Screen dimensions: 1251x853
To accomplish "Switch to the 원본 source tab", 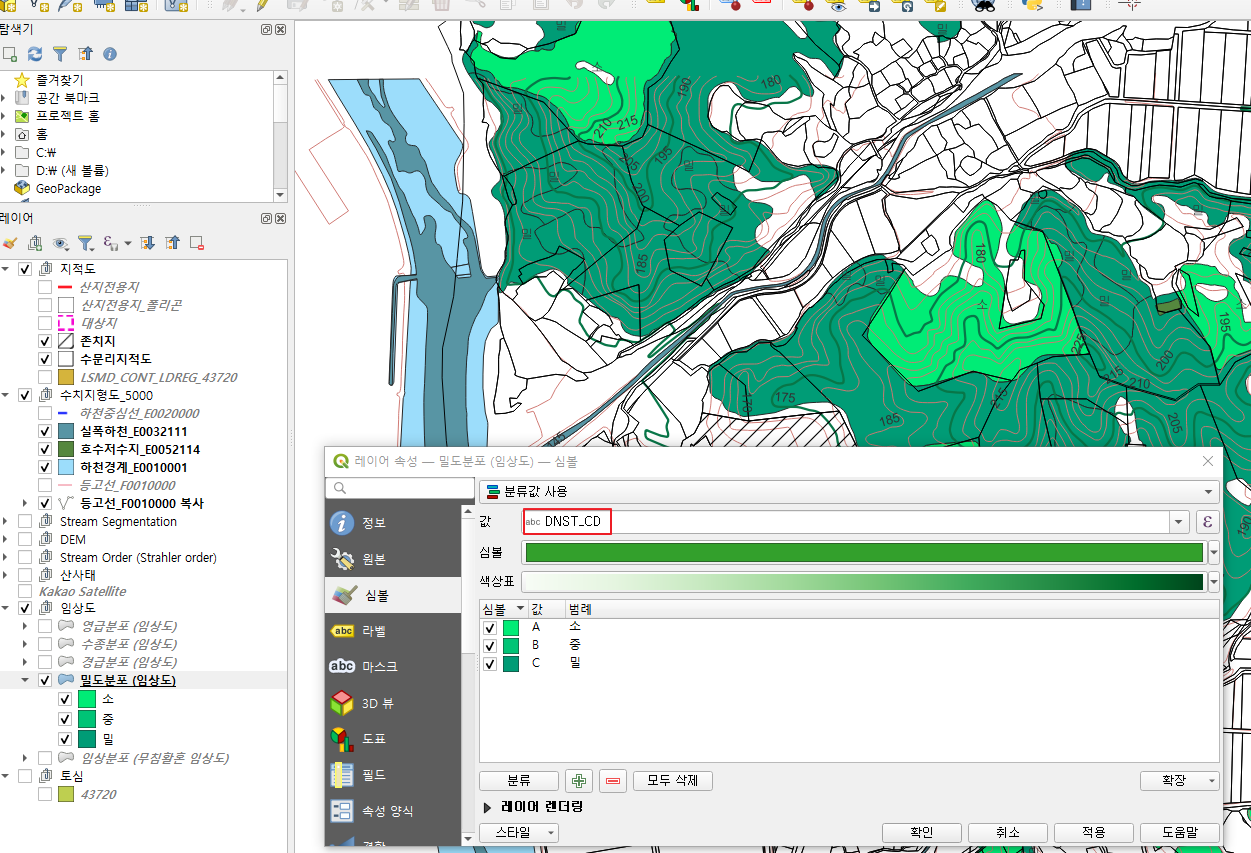I will [393, 559].
